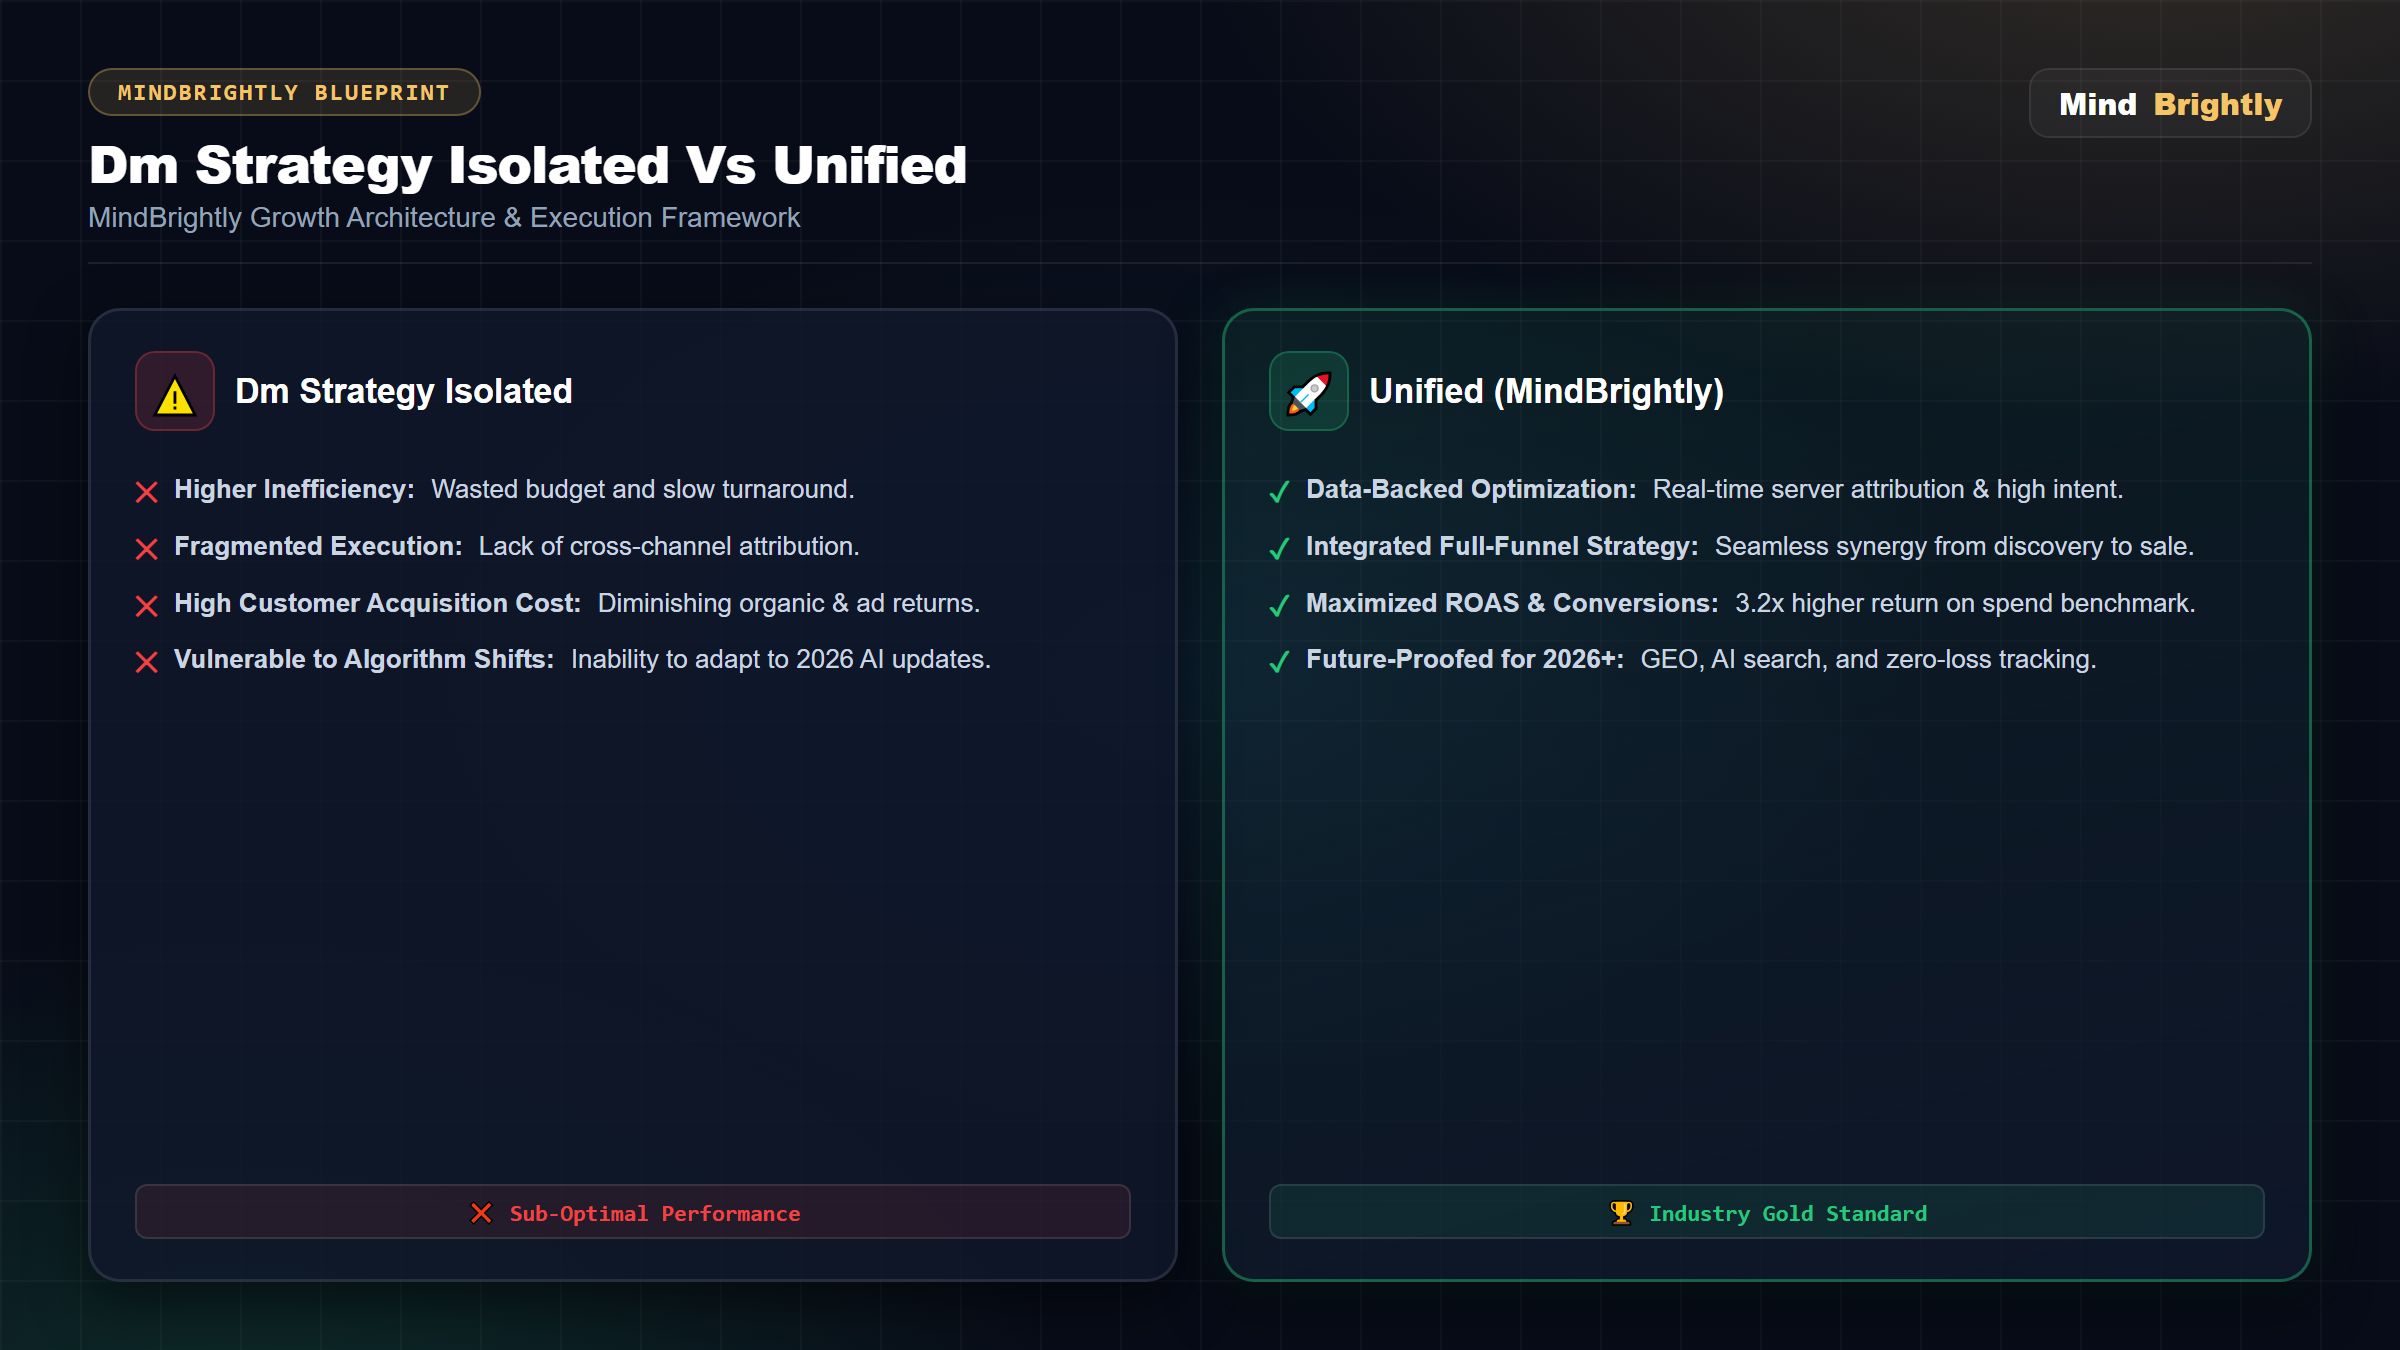Image resolution: width=2400 pixels, height=1350 pixels.
Task: Click the label Integrated Full-Funnel Strategy:
Action: [x=1502, y=546]
